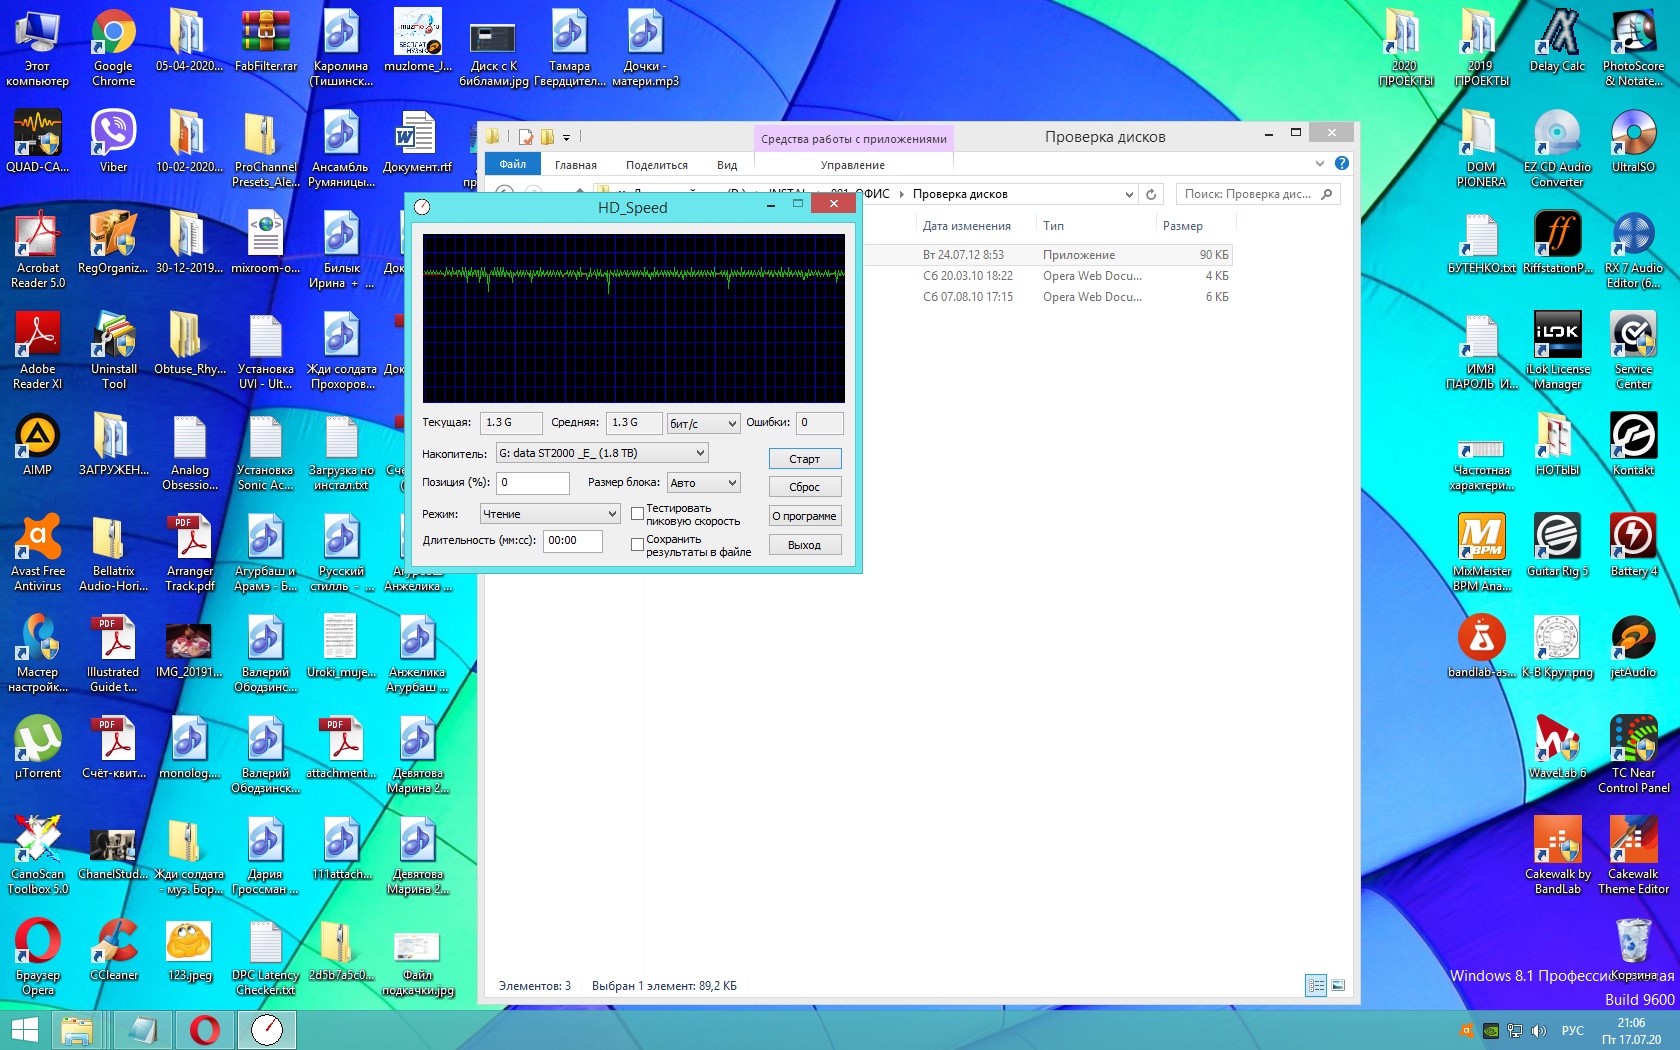Open the Файл tab in Explorer

pyautogui.click(x=513, y=164)
